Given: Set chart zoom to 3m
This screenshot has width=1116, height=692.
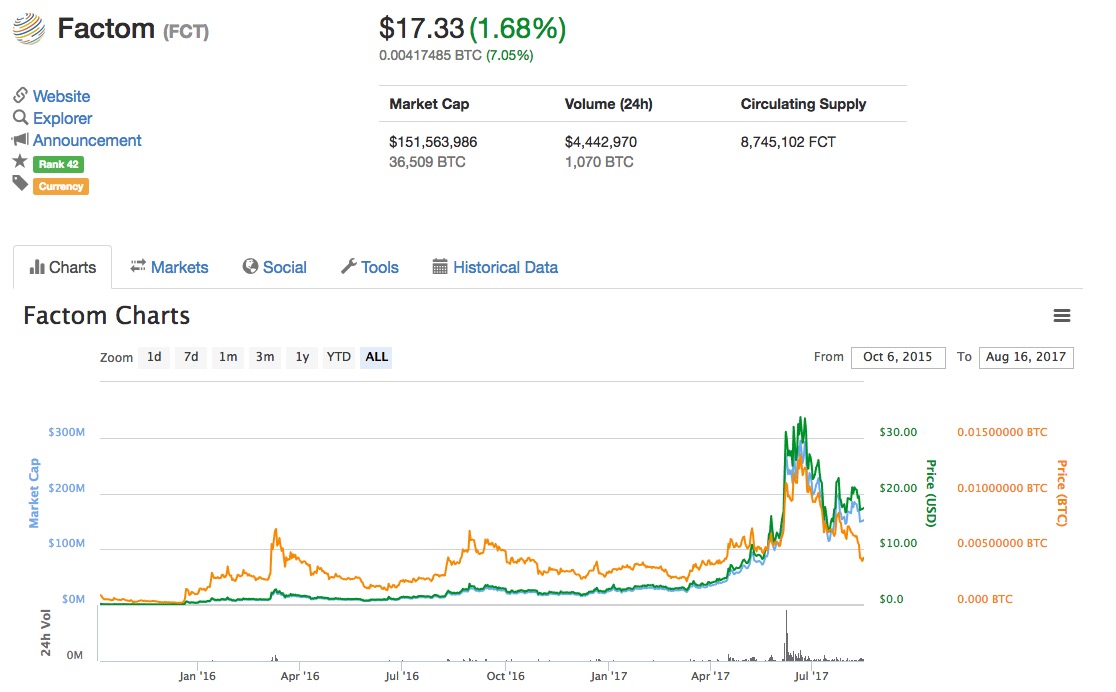Looking at the screenshot, I should coord(265,357).
